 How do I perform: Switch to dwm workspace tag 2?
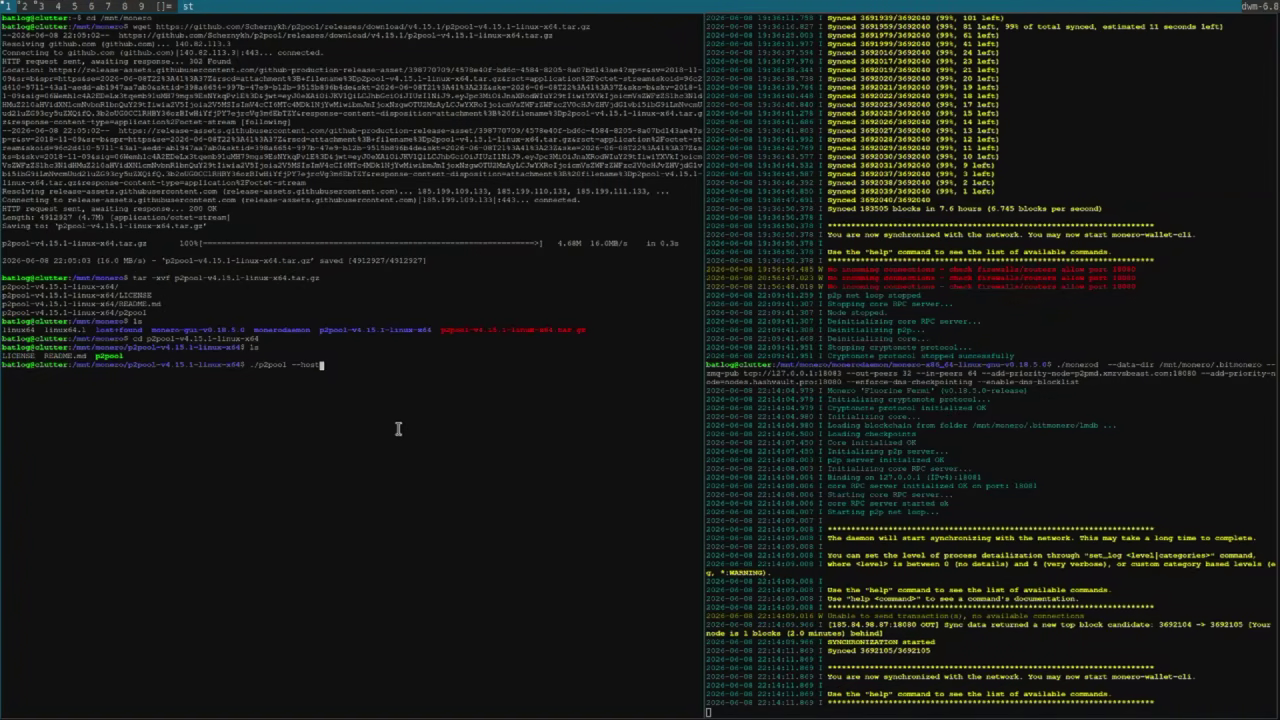[x=24, y=6]
